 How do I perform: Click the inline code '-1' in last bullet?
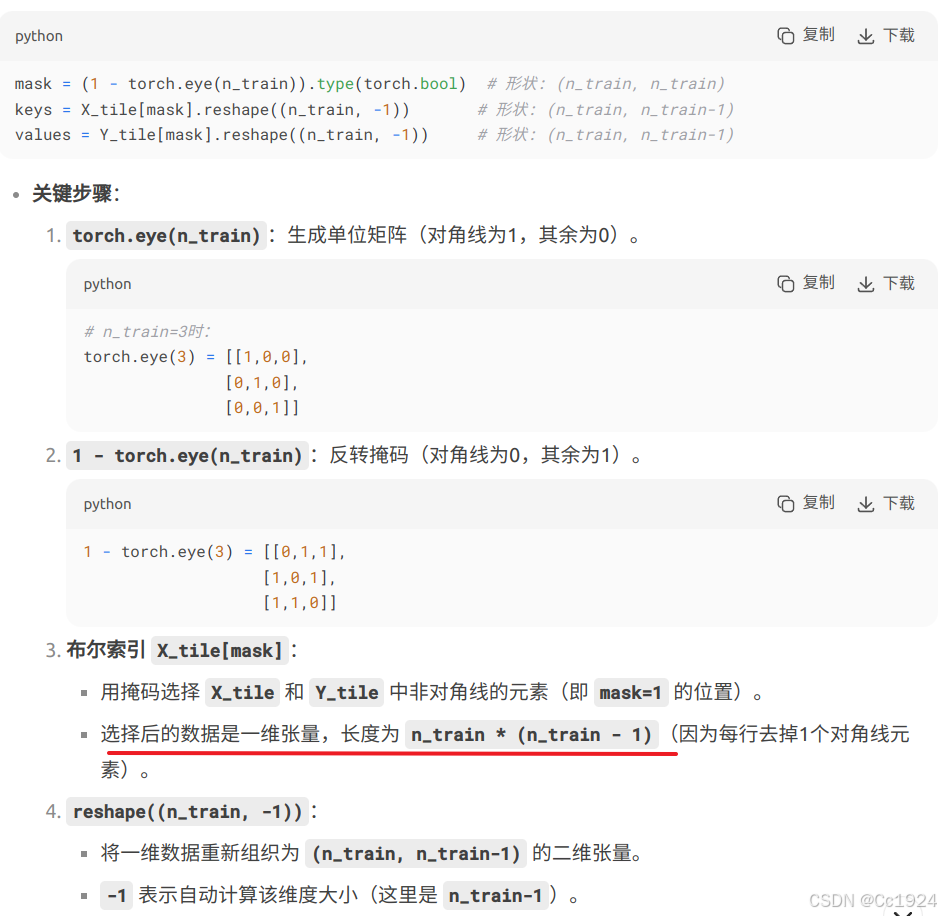[116, 896]
